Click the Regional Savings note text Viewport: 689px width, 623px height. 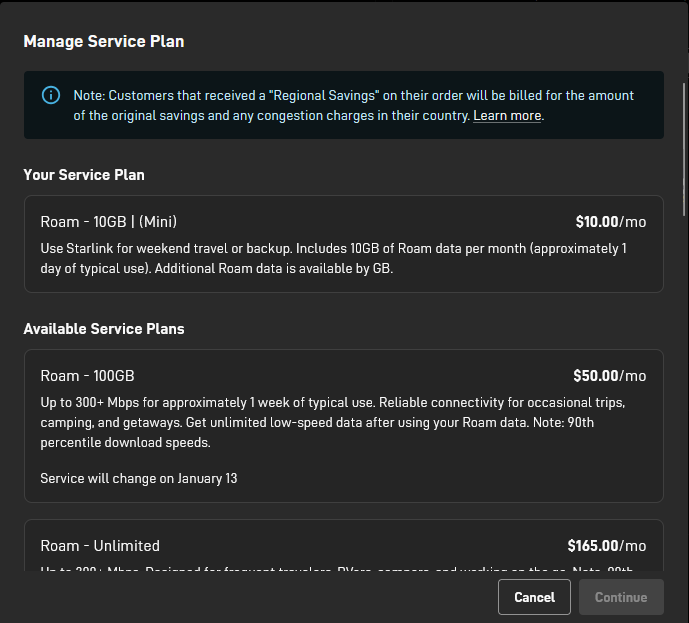pyautogui.click(x=300, y=96)
